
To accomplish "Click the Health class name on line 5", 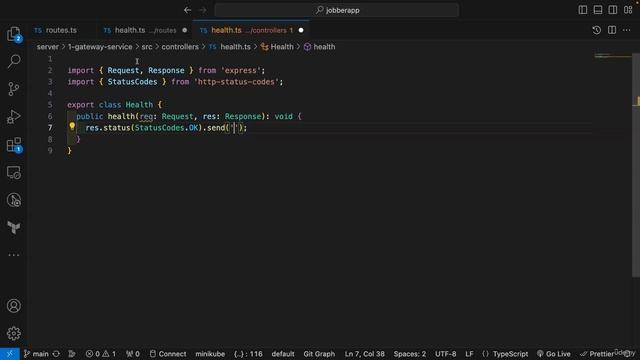I will pos(139,105).
